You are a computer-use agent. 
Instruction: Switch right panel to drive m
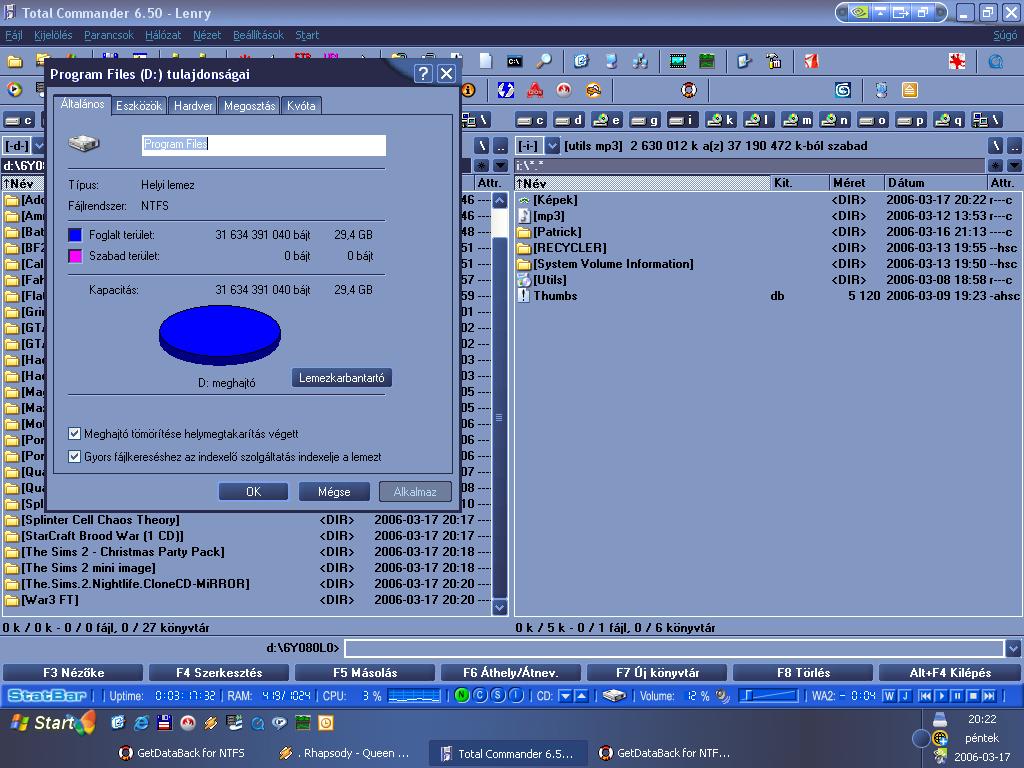coord(797,120)
